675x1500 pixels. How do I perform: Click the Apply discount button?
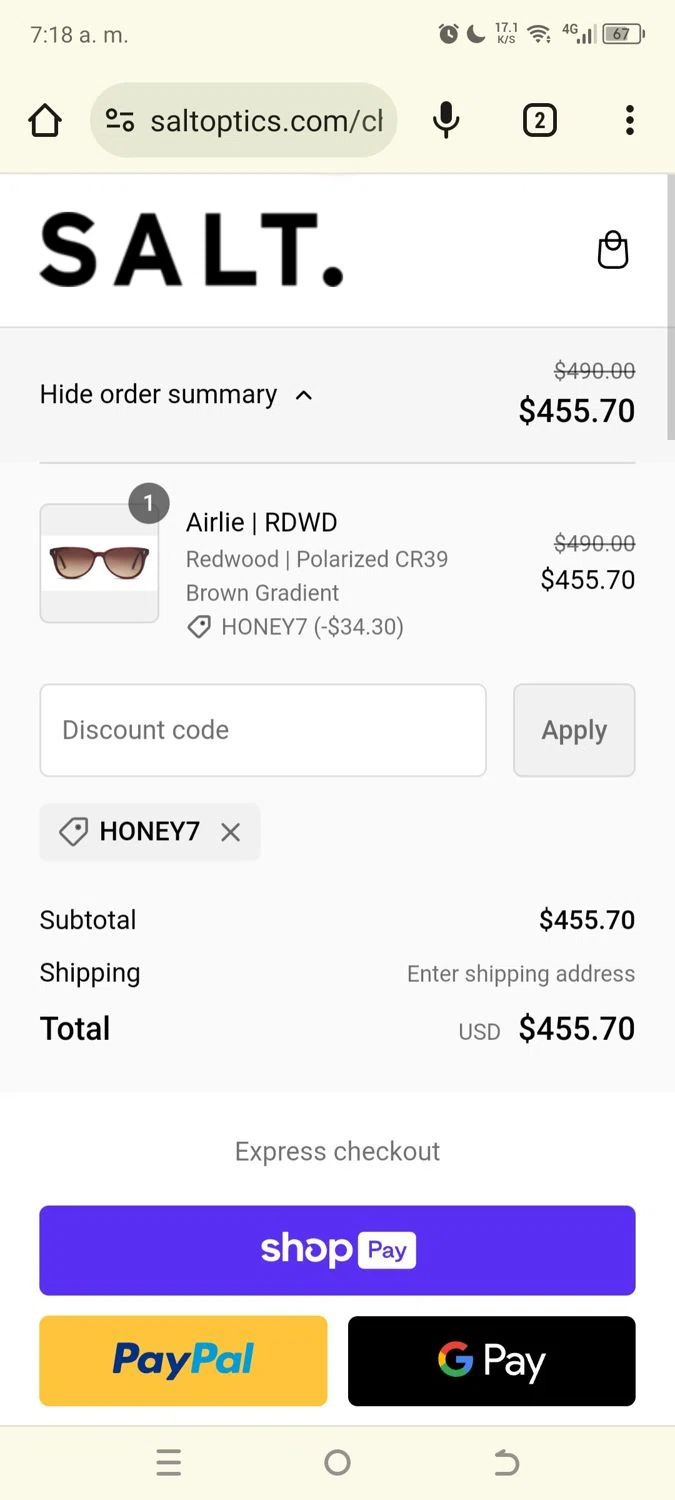click(574, 730)
